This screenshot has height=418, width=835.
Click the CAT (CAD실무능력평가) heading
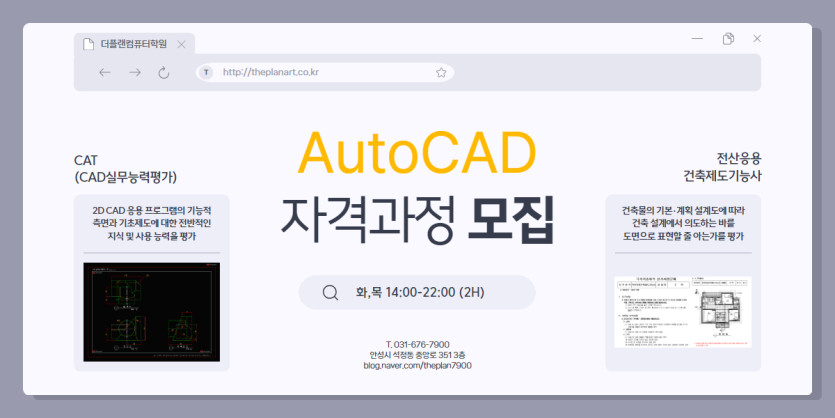126,168
